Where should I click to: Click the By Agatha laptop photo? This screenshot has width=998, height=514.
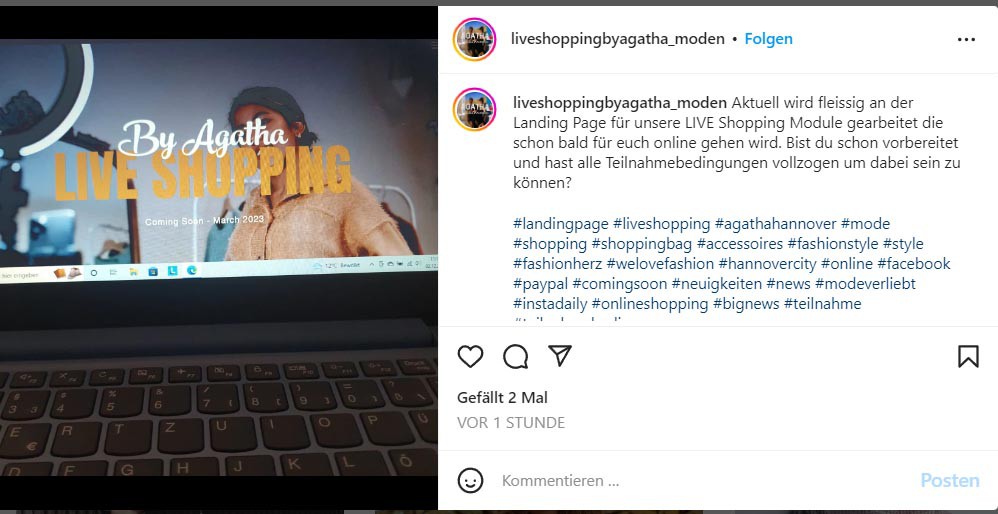pyautogui.click(x=219, y=257)
